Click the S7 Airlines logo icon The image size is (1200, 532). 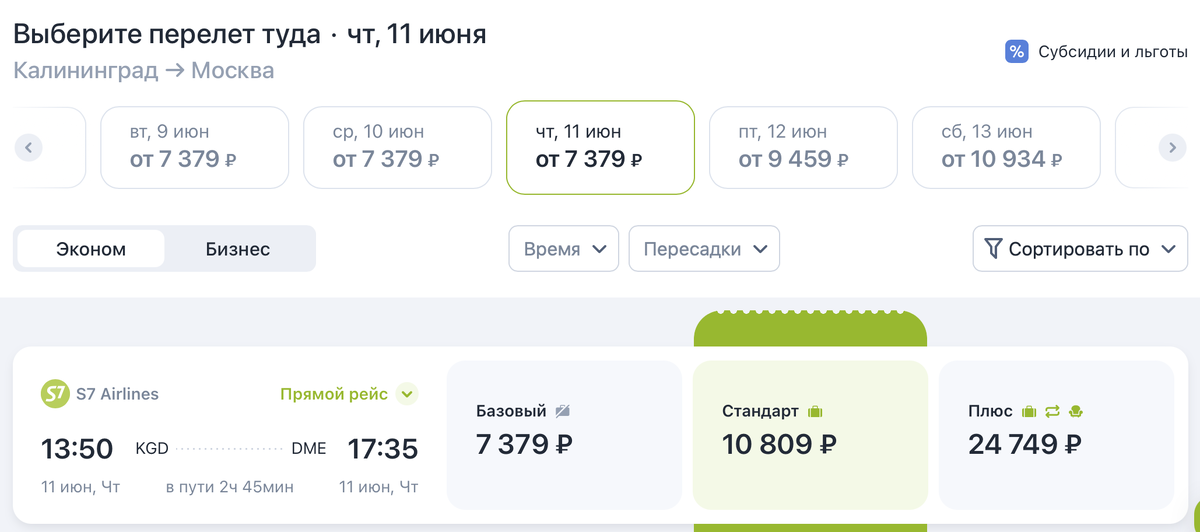(54, 394)
